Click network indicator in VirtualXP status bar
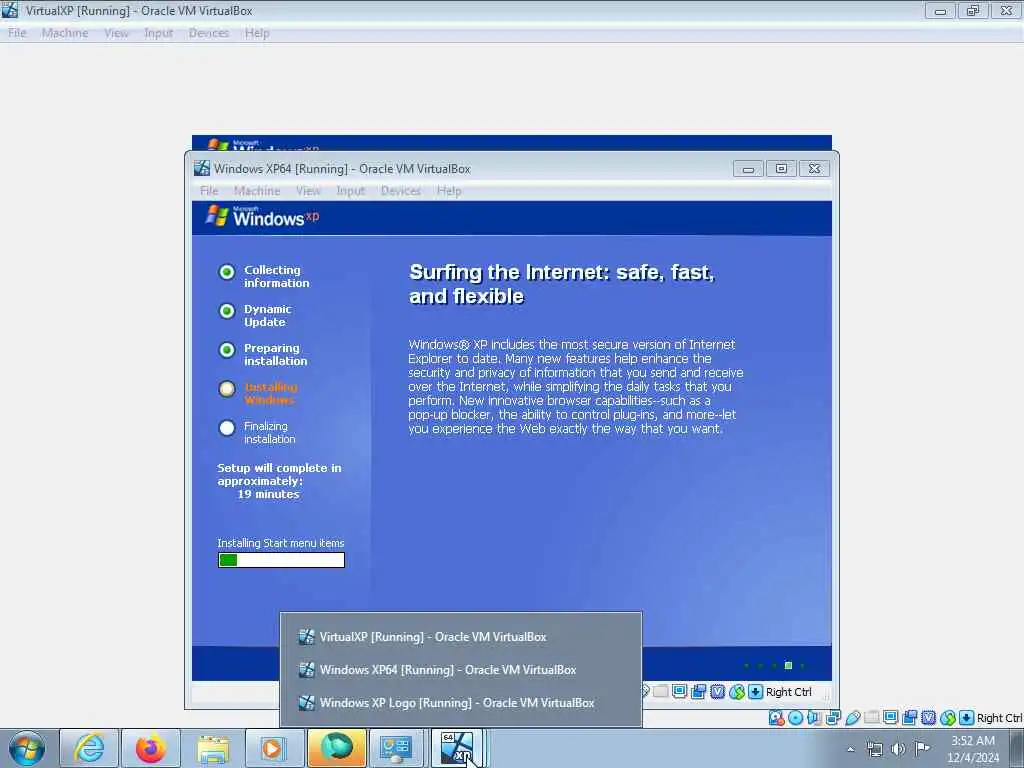1024x768 pixels. (x=833, y=718)
